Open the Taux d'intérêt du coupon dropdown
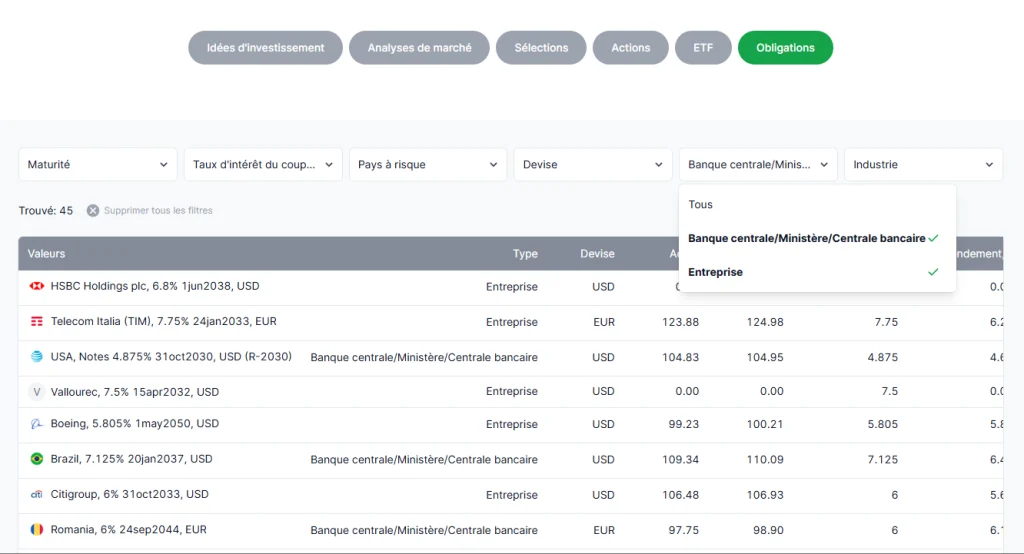Image resolution: width=1024 pixels, height=554 pixels. tap(263, 165)
